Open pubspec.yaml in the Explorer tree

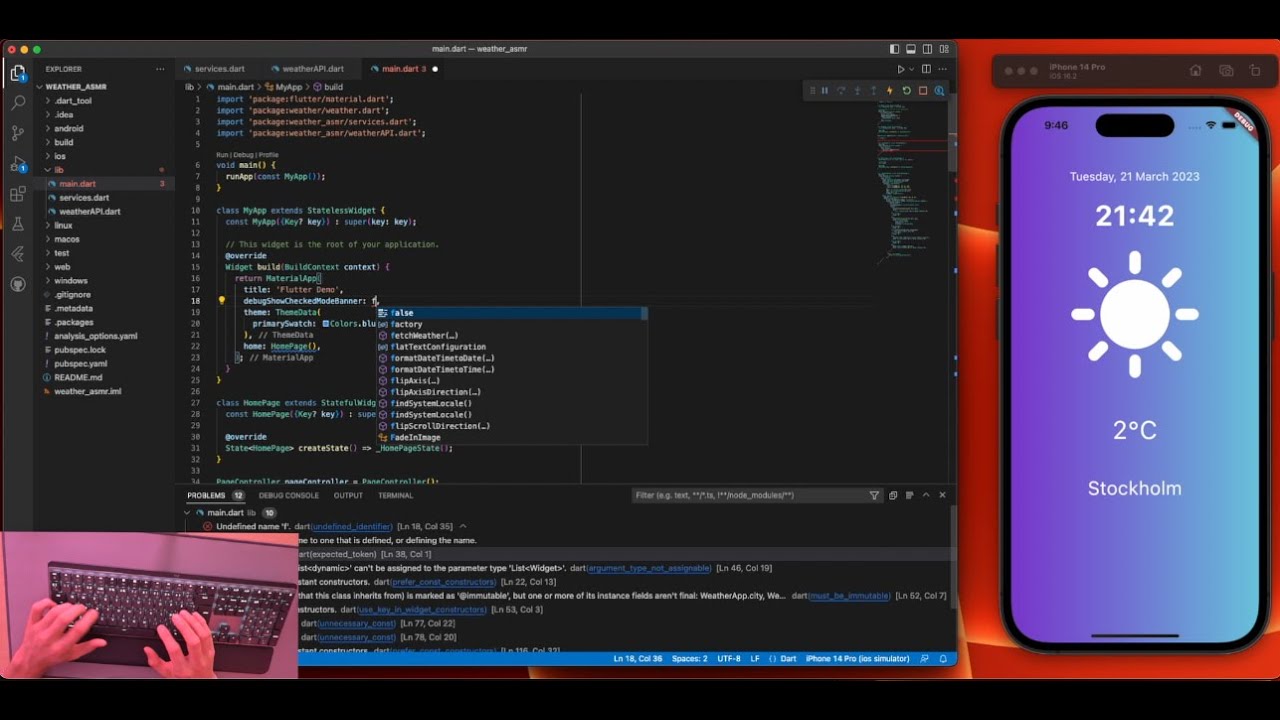pos(80,364)
